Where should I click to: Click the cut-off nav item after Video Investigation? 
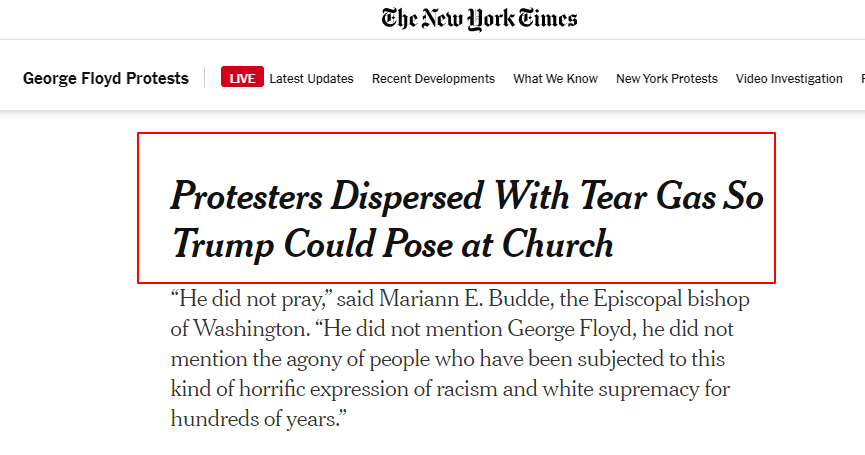click(862, 79)
